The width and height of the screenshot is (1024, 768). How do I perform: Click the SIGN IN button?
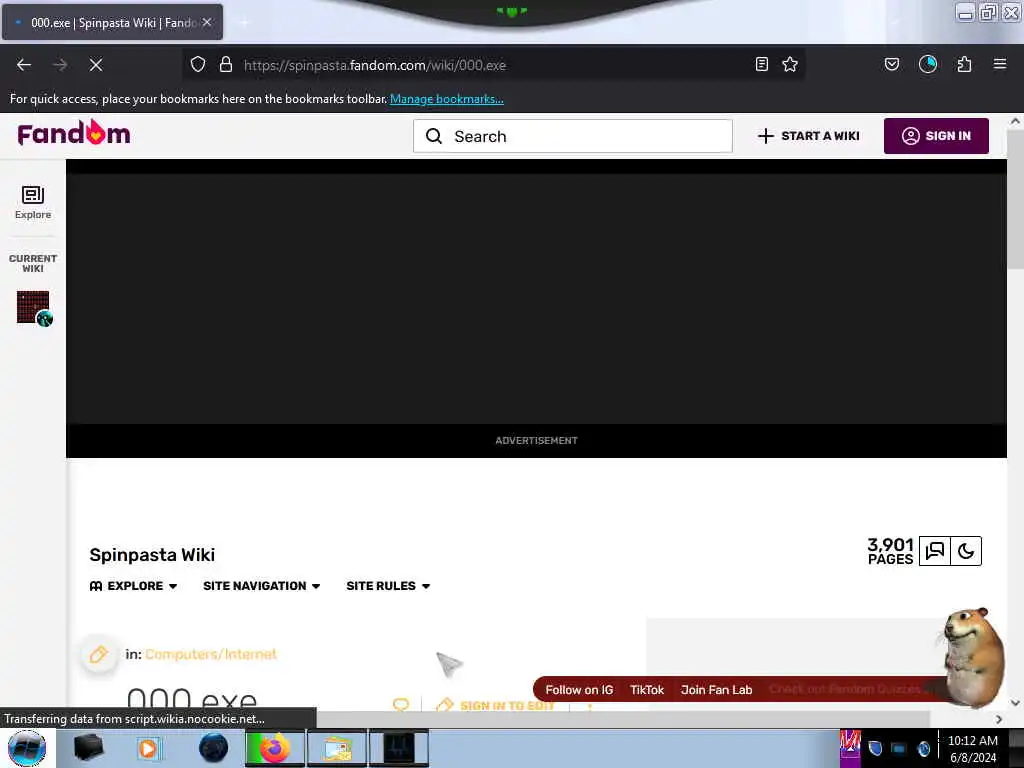point(936,136)
